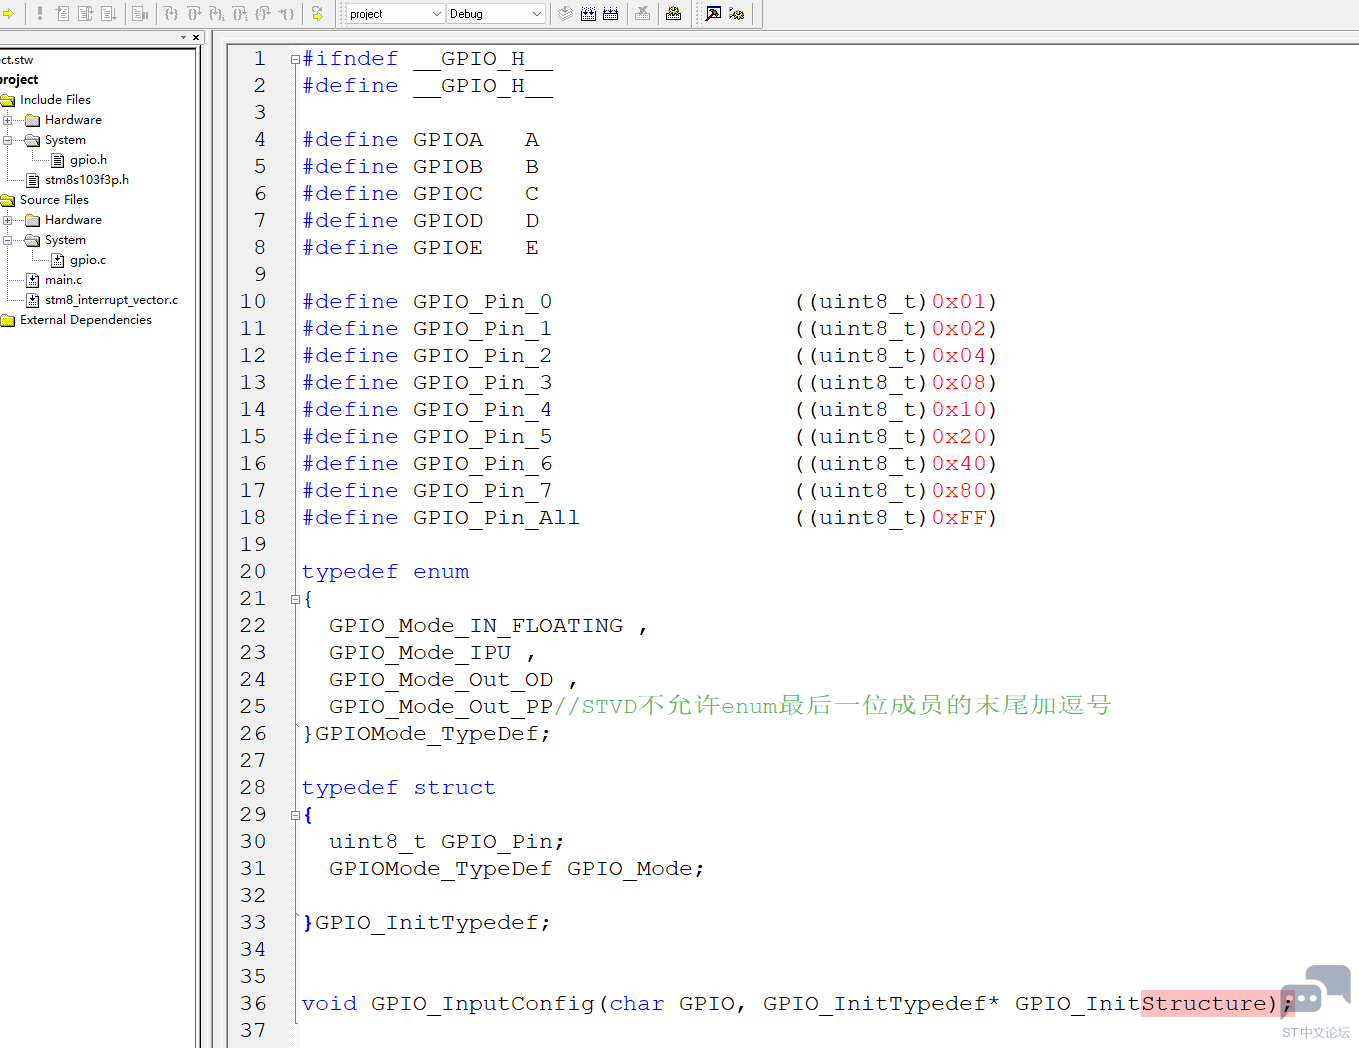This screenshot has width=1359, height=1048.
Task: Select Hardware folder label under Include Files
Action: coord(73,120)
